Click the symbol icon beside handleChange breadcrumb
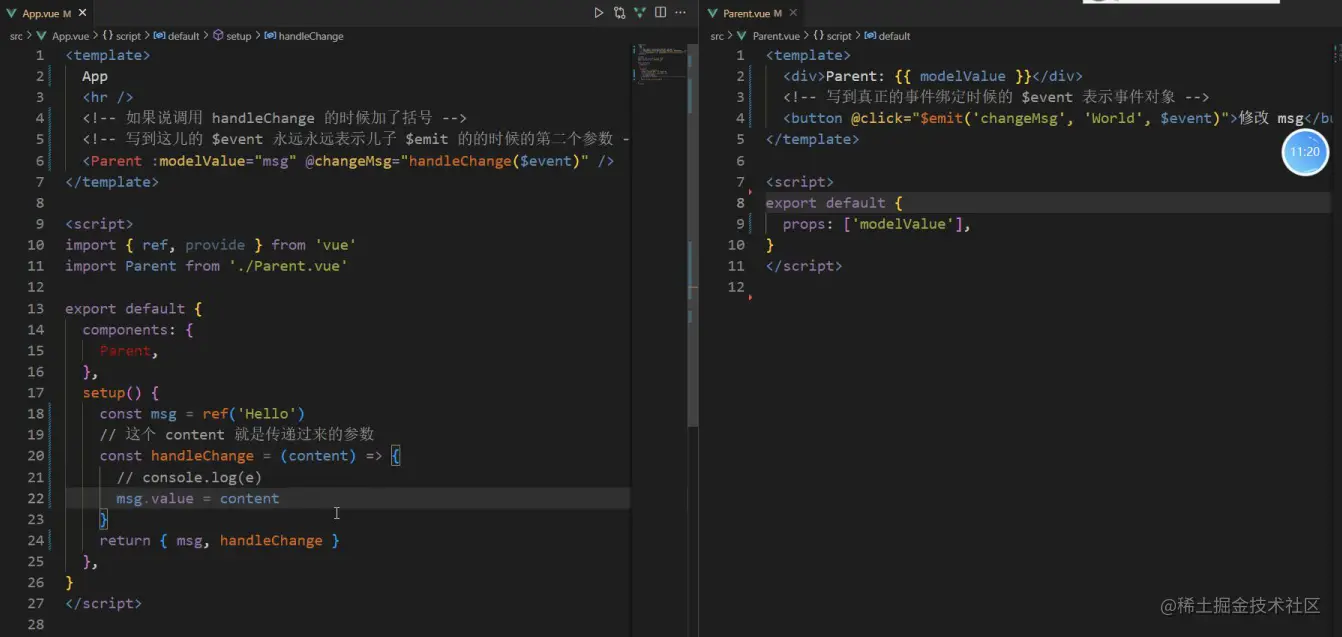1342x637 pixels. [270, 36]
